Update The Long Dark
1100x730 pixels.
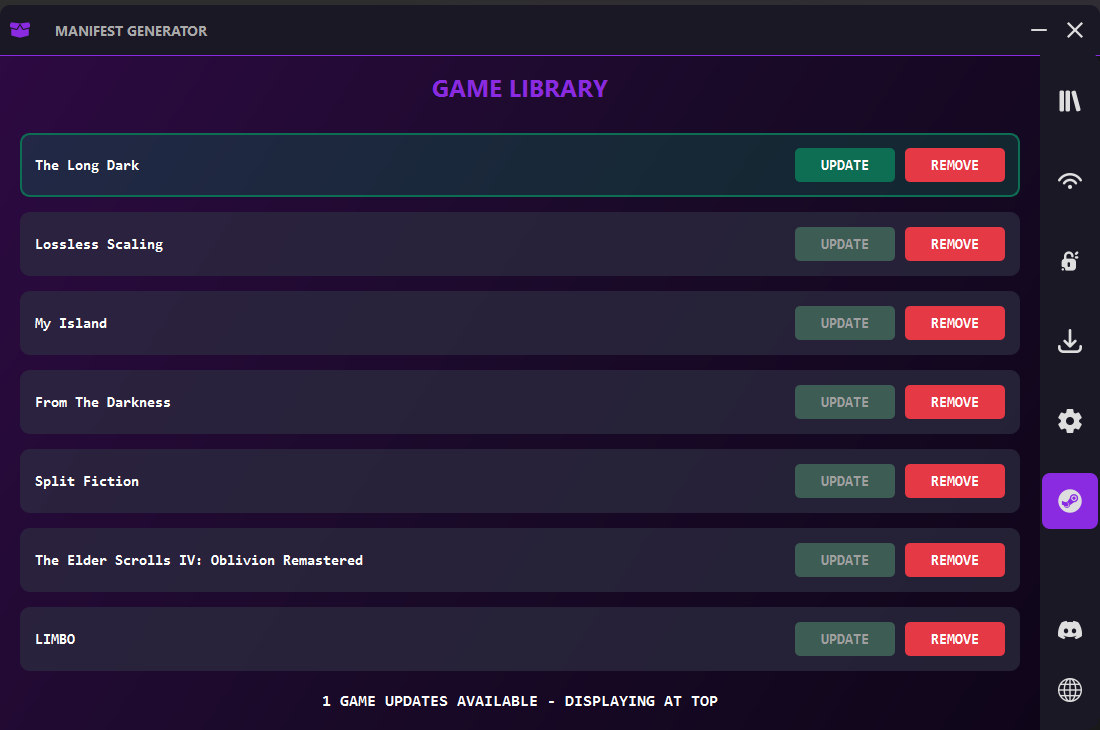pyautogui.click(x=844, y=165)
